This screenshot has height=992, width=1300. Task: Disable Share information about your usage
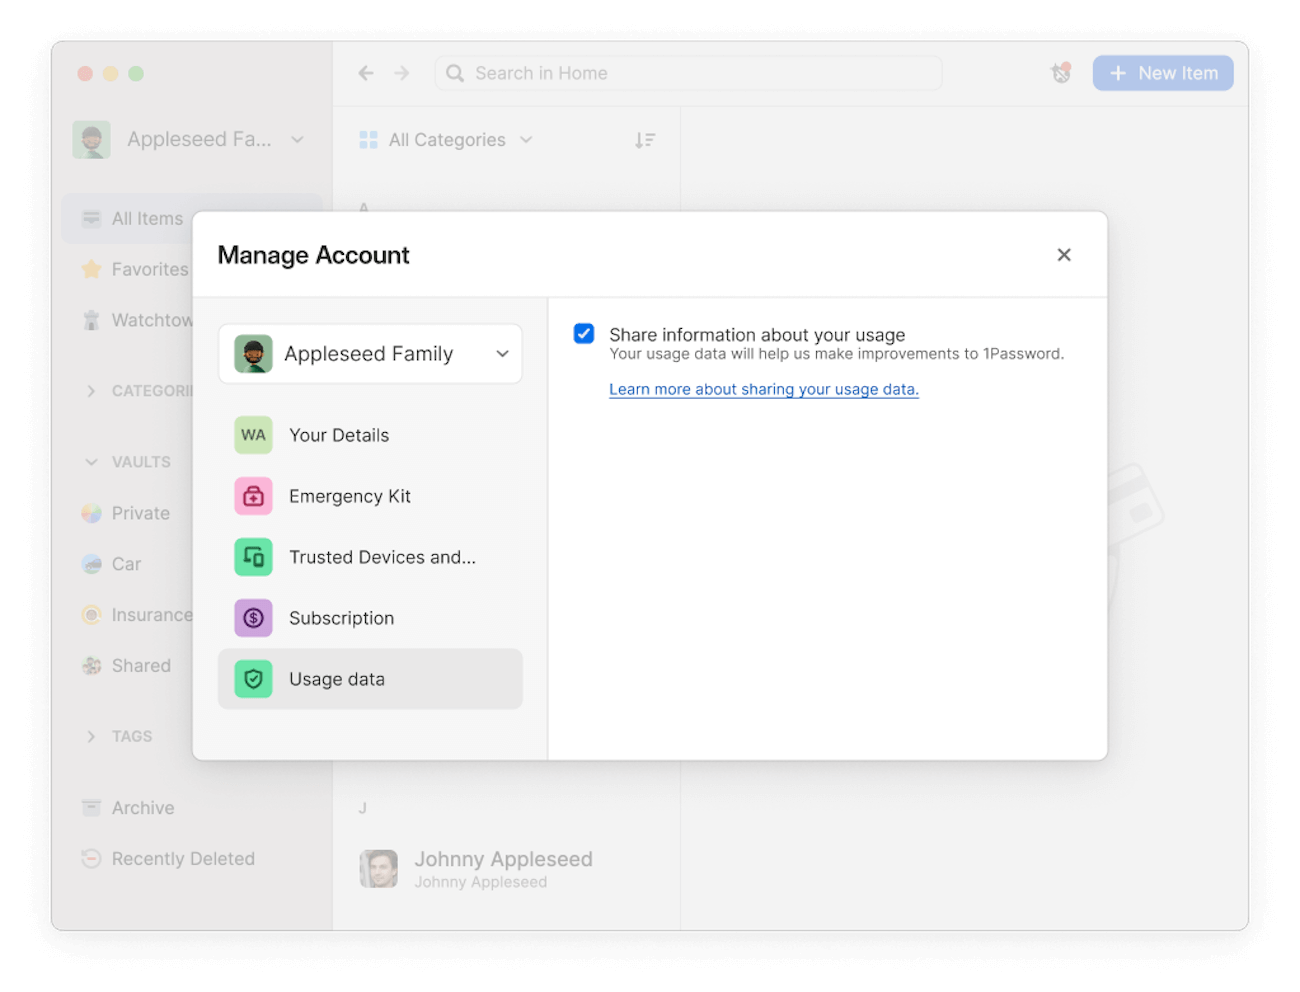(583, 333)
